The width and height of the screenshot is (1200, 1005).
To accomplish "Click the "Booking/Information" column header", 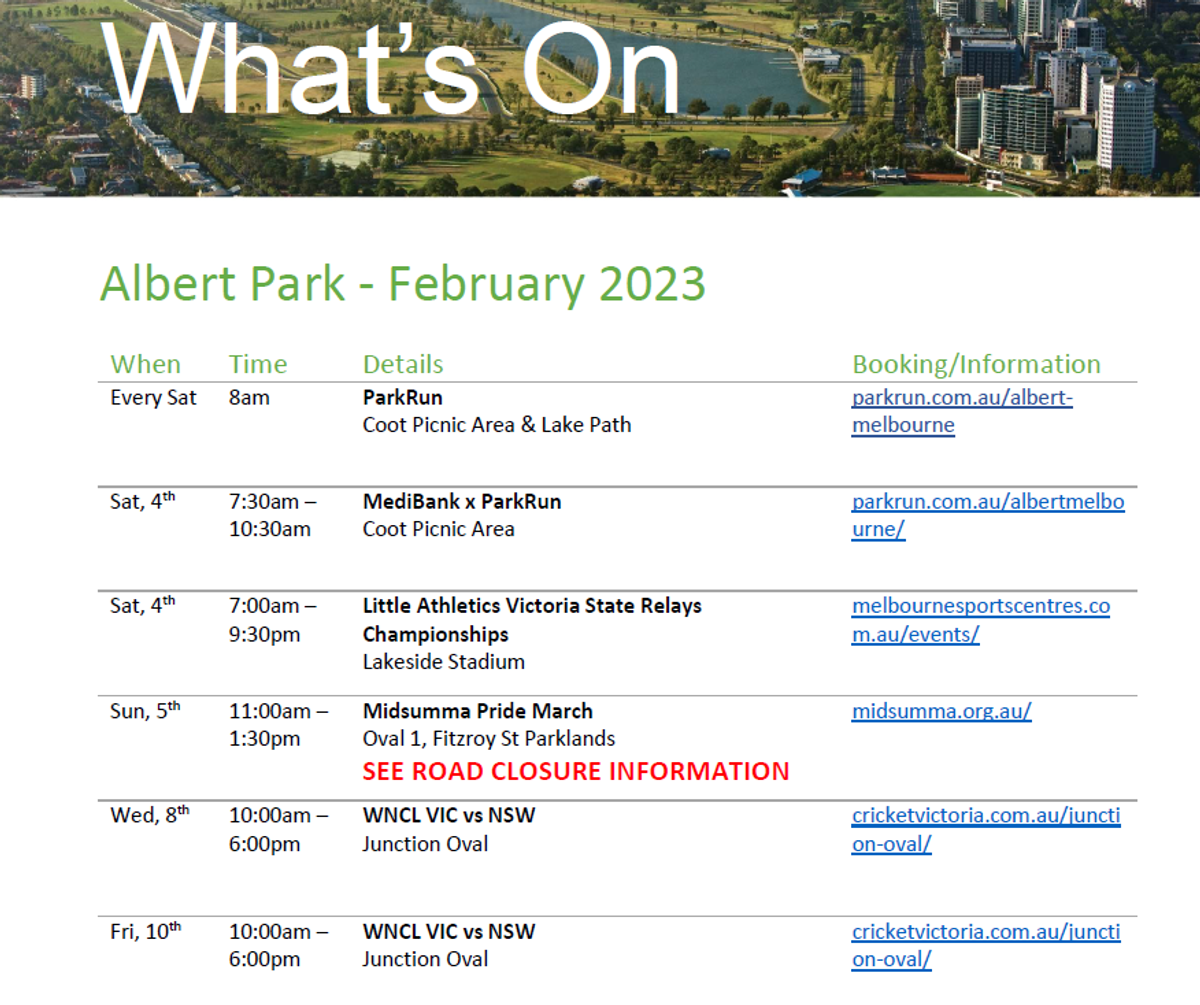I will (975, 364).
